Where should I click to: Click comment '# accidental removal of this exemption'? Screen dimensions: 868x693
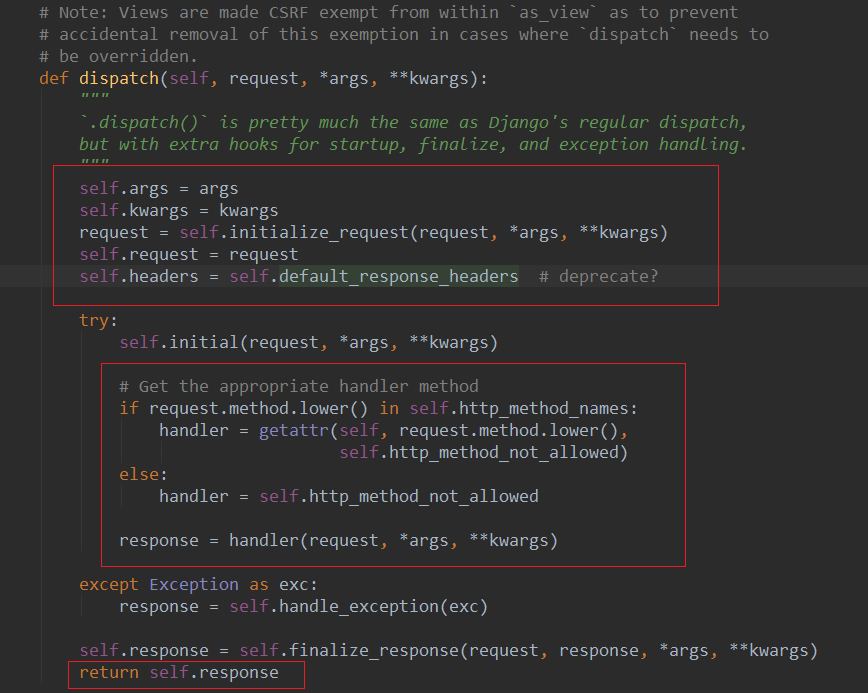click(404, 35)
